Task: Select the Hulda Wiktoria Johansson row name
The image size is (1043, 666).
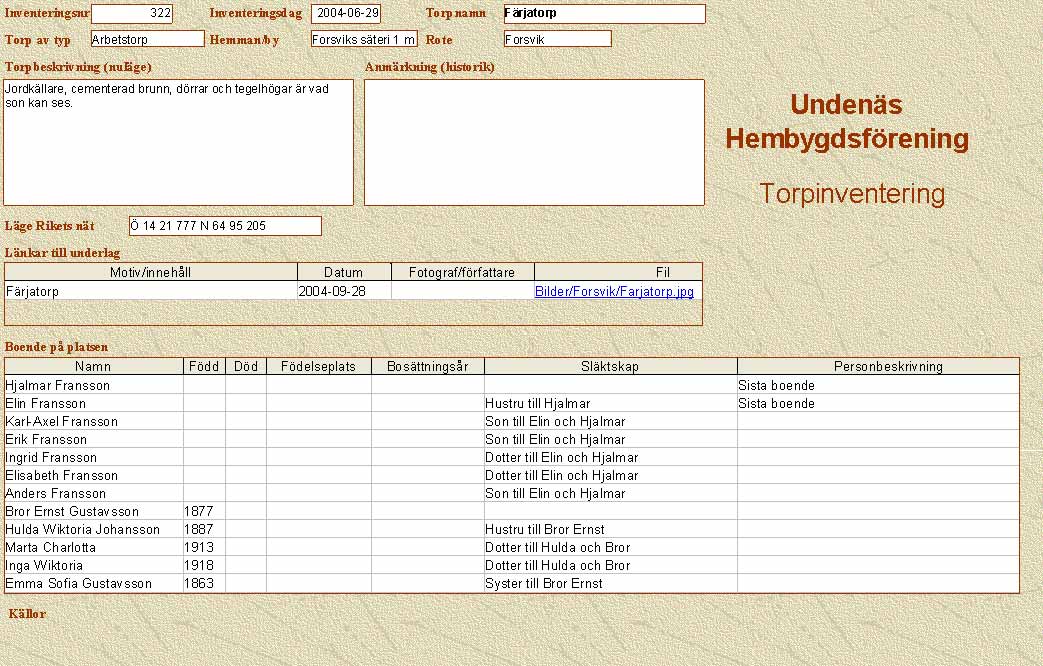Action: (x=83, y=529)
